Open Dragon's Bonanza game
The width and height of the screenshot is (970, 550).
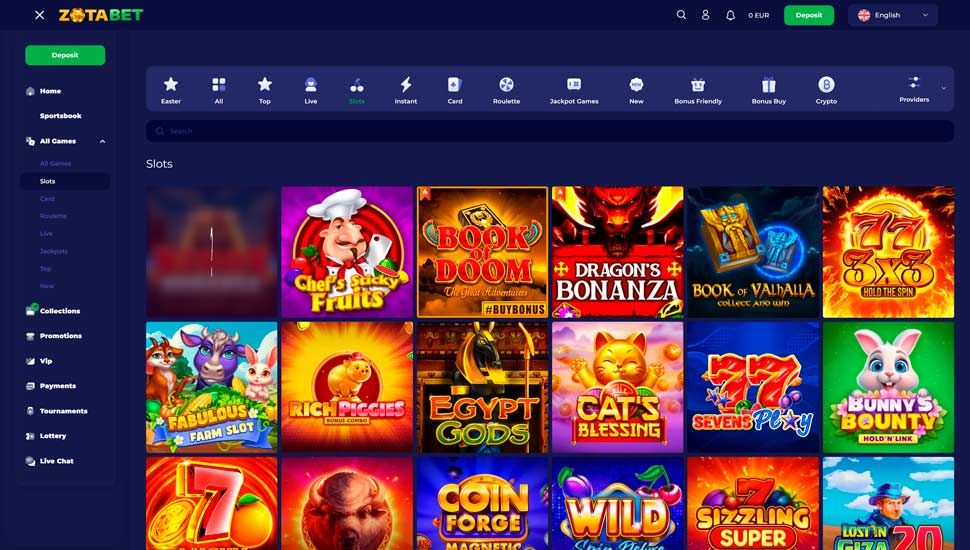[x=617, y=252]
